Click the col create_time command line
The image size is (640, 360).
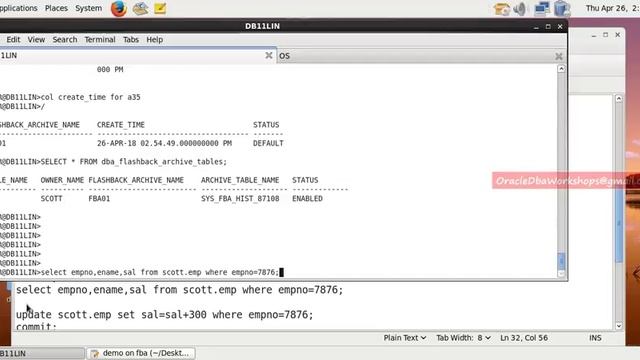tap(91, 97)
